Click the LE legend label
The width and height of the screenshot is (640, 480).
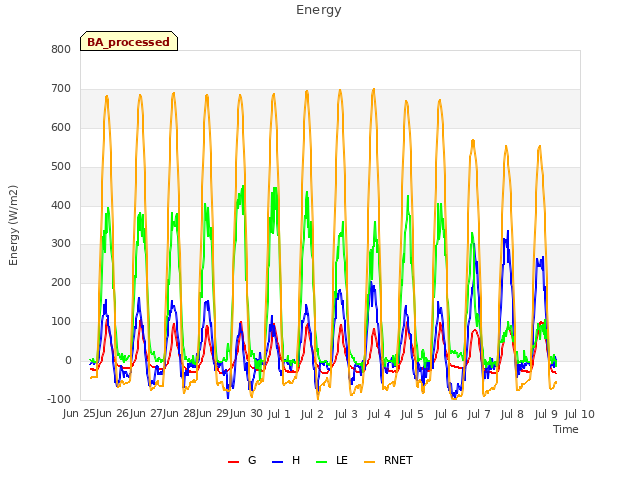(342, 460)
